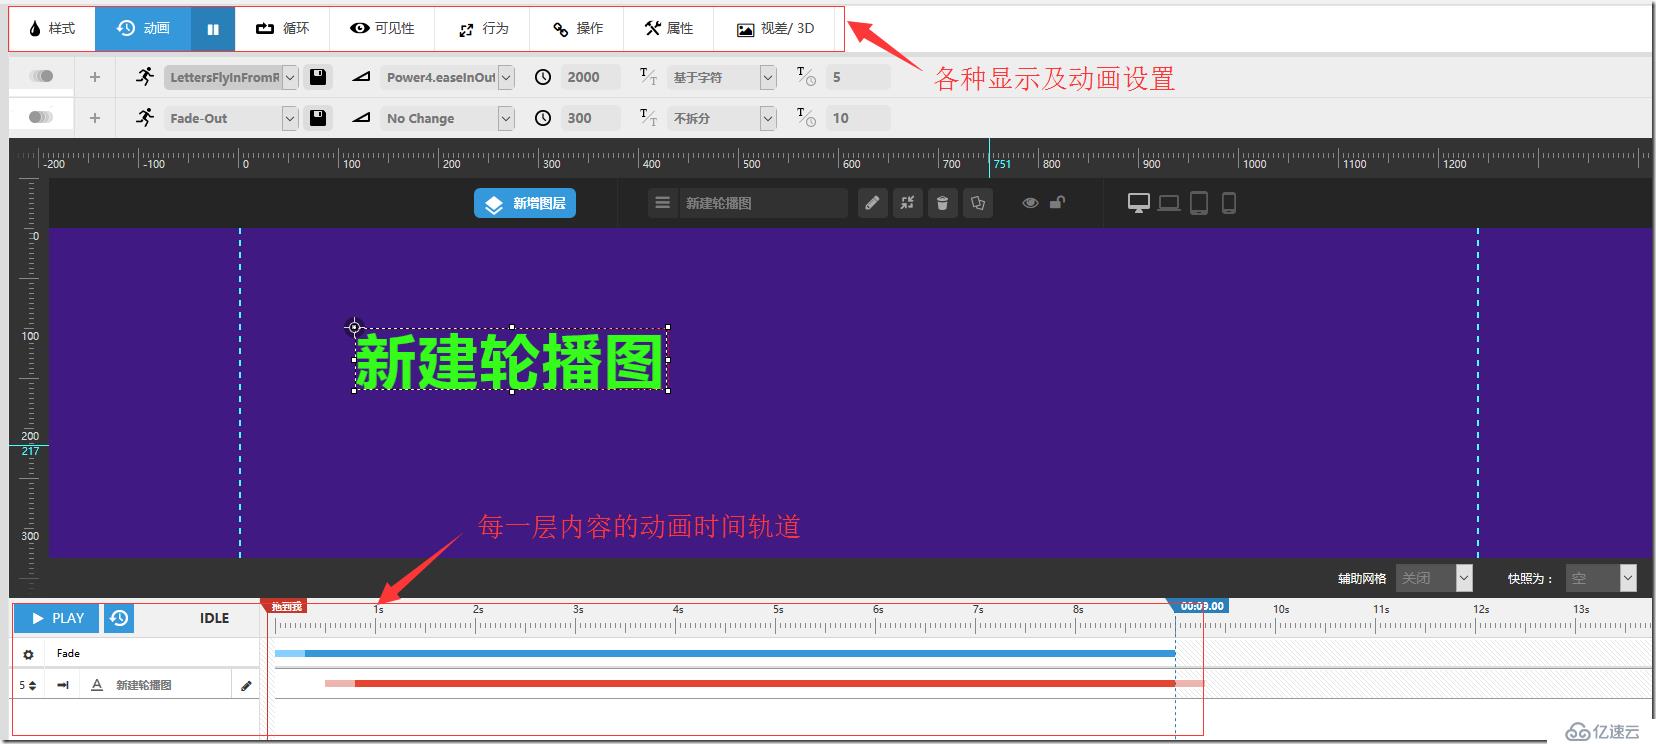Screen dimensions: 1656x744
Task: Select the laptop device view
Action: click(1169, 204)
